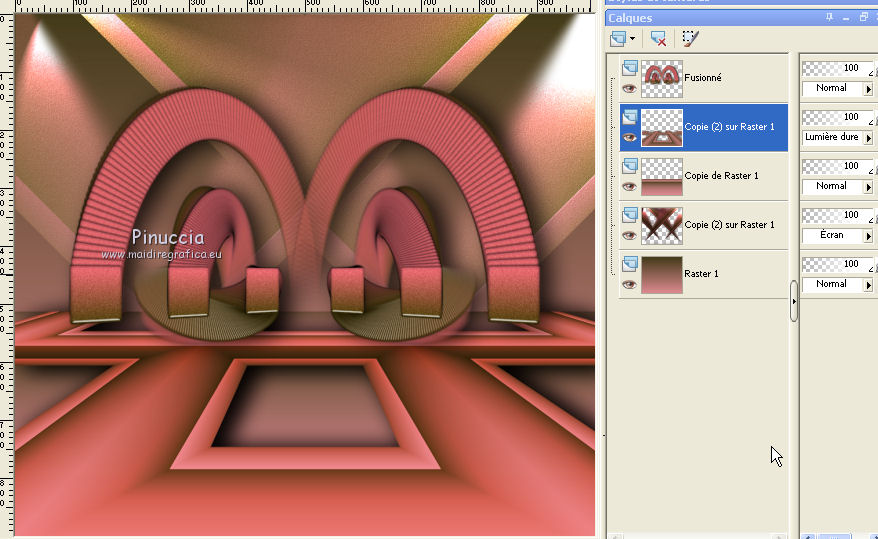Image resolution: width=878 pixels, height=539 pixels.
Task: Click the opacity slider of Raster 1 layer
Action: point(838,265)
